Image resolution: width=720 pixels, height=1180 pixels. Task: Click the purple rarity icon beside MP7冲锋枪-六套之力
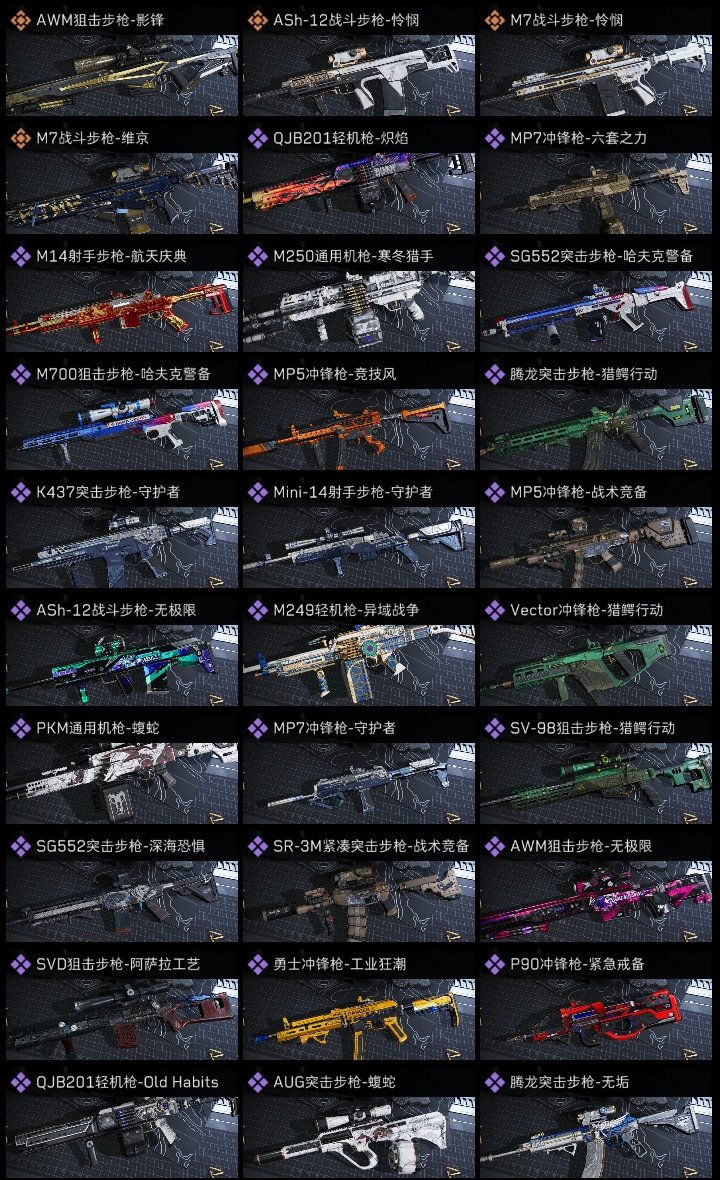pyautogui.click(x=494, y=138)
